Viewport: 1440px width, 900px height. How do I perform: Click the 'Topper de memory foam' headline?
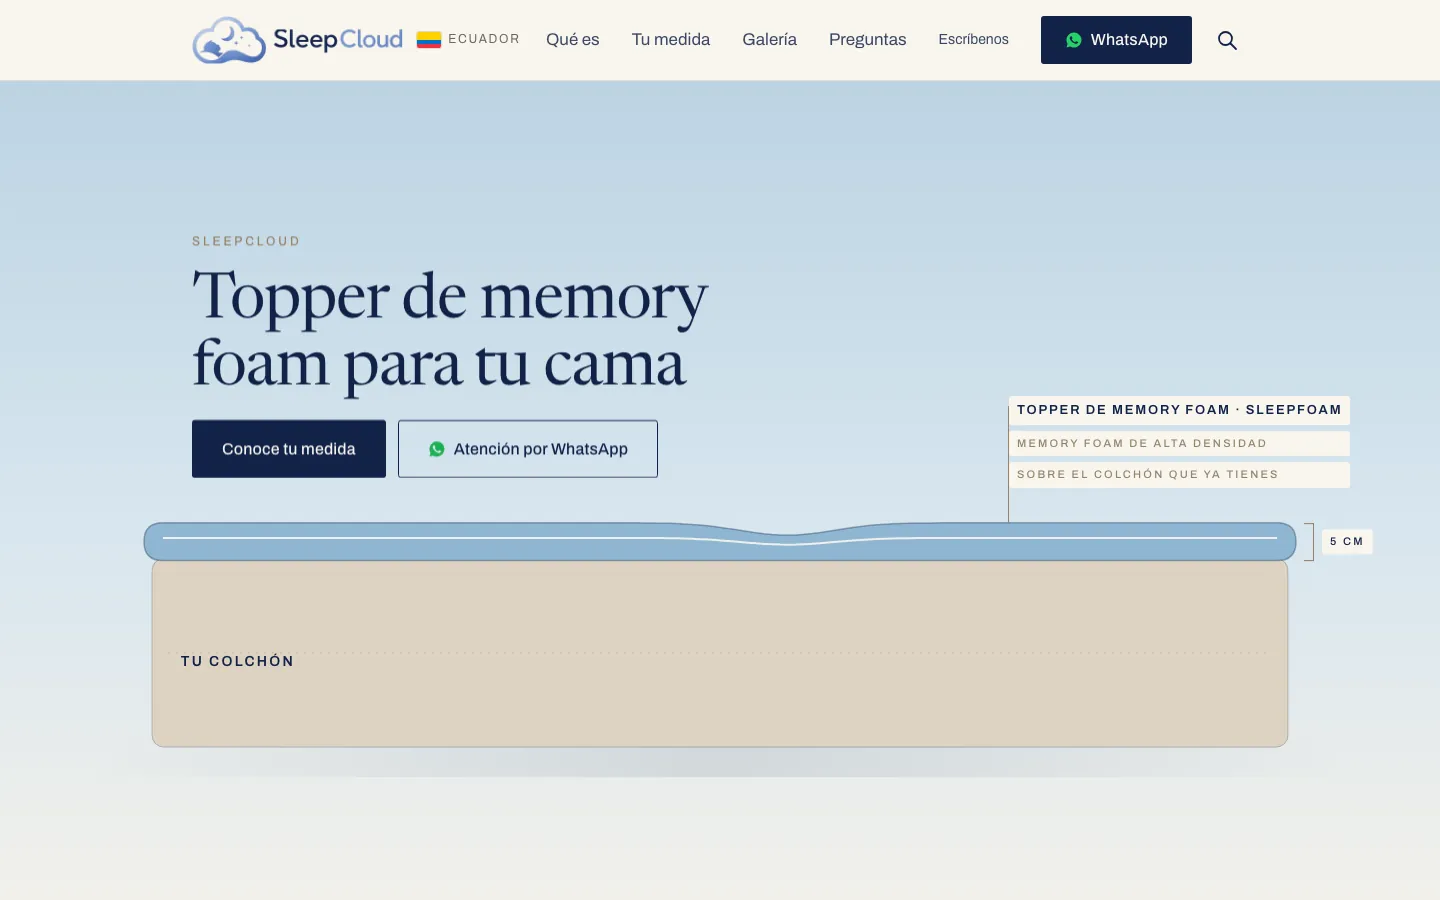coord(450,329)
